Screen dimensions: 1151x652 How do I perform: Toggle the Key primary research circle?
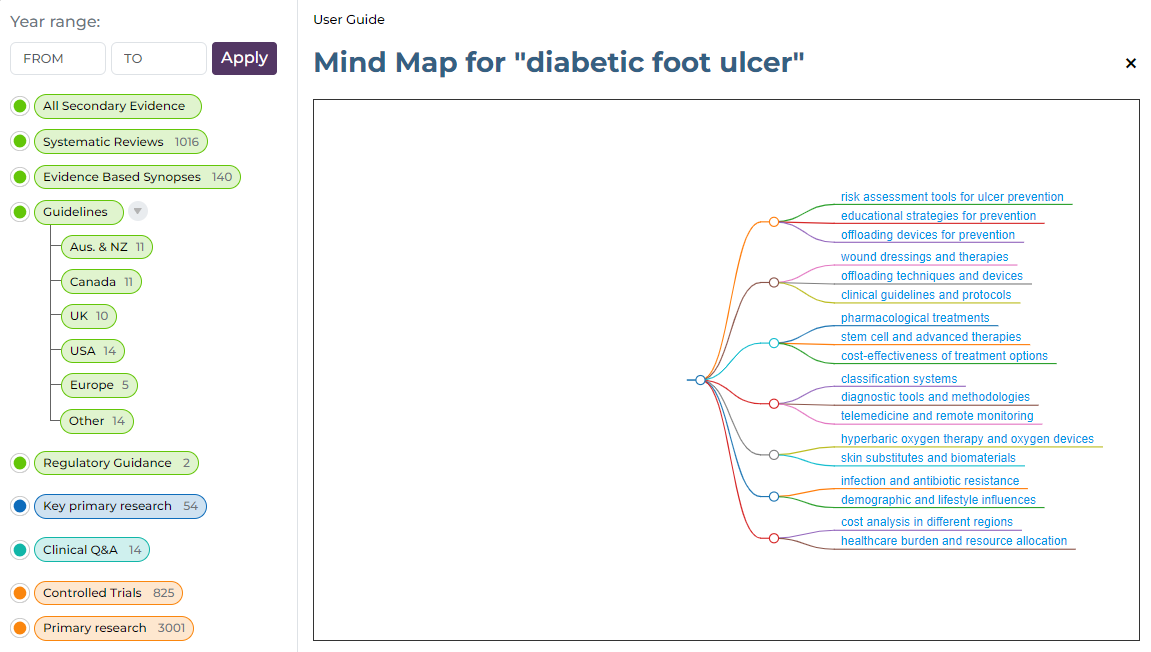20,506
